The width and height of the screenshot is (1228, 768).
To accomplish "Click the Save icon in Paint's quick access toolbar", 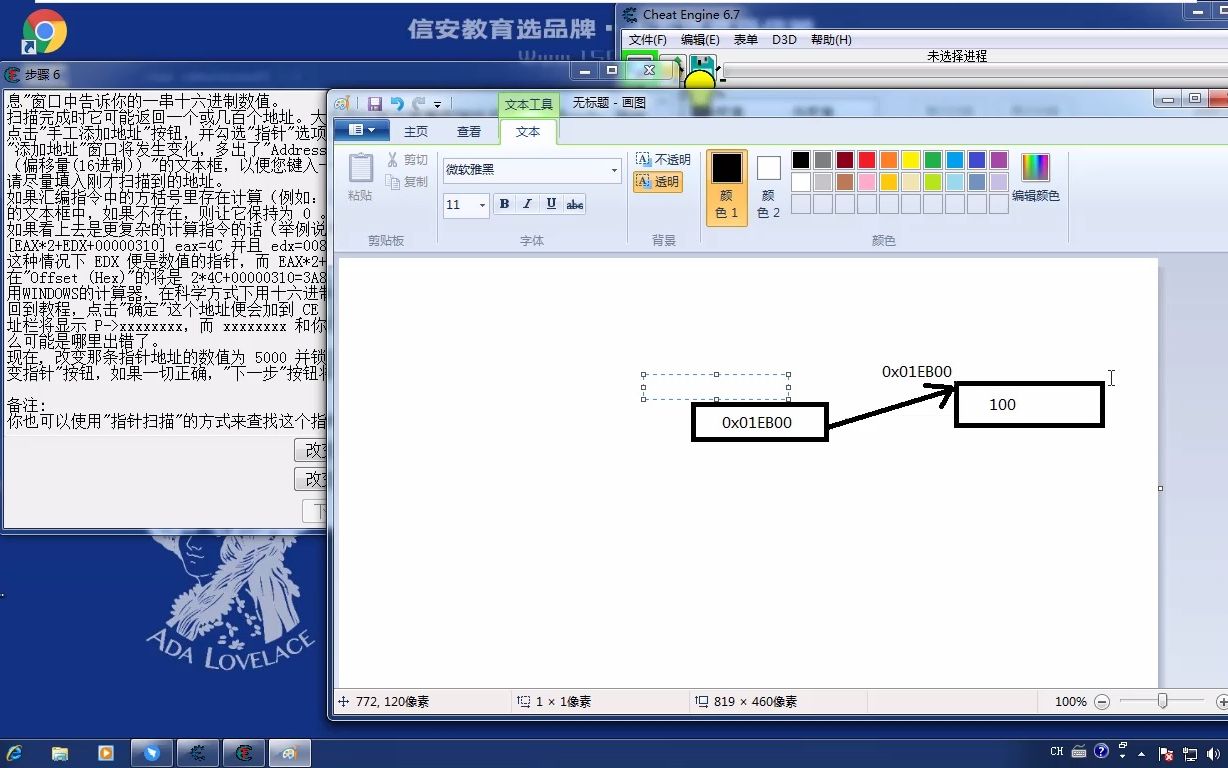I will click(375, 103).
